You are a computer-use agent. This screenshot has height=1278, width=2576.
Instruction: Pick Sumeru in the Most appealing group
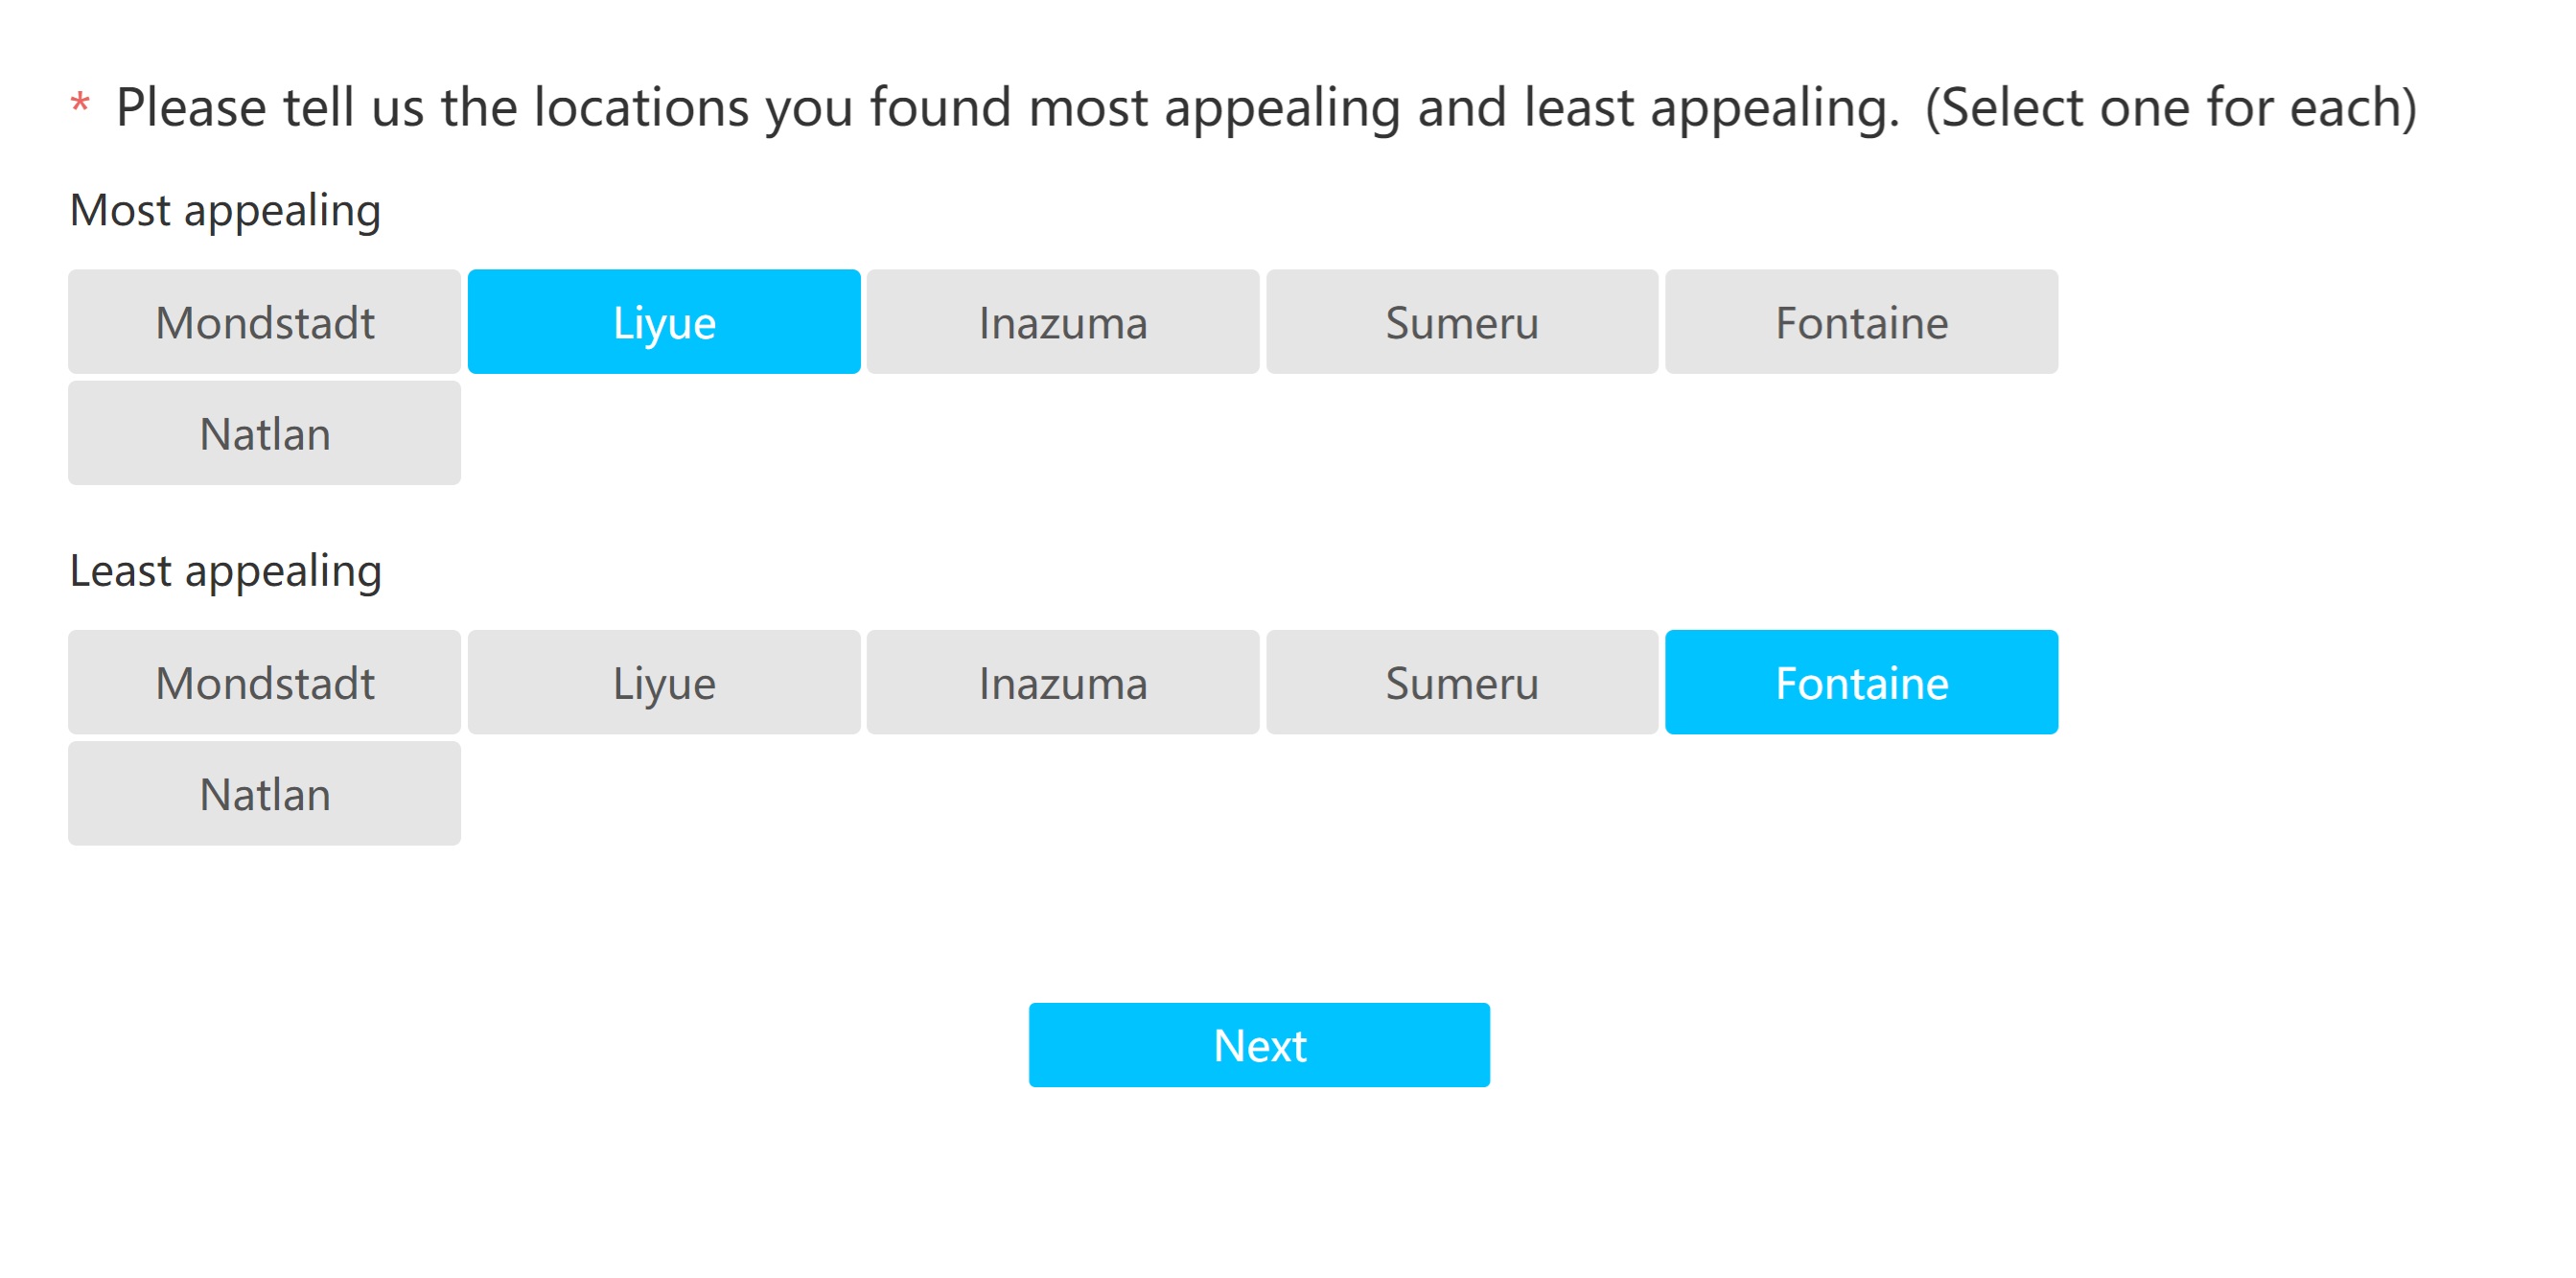click(x=1461, y=322)
